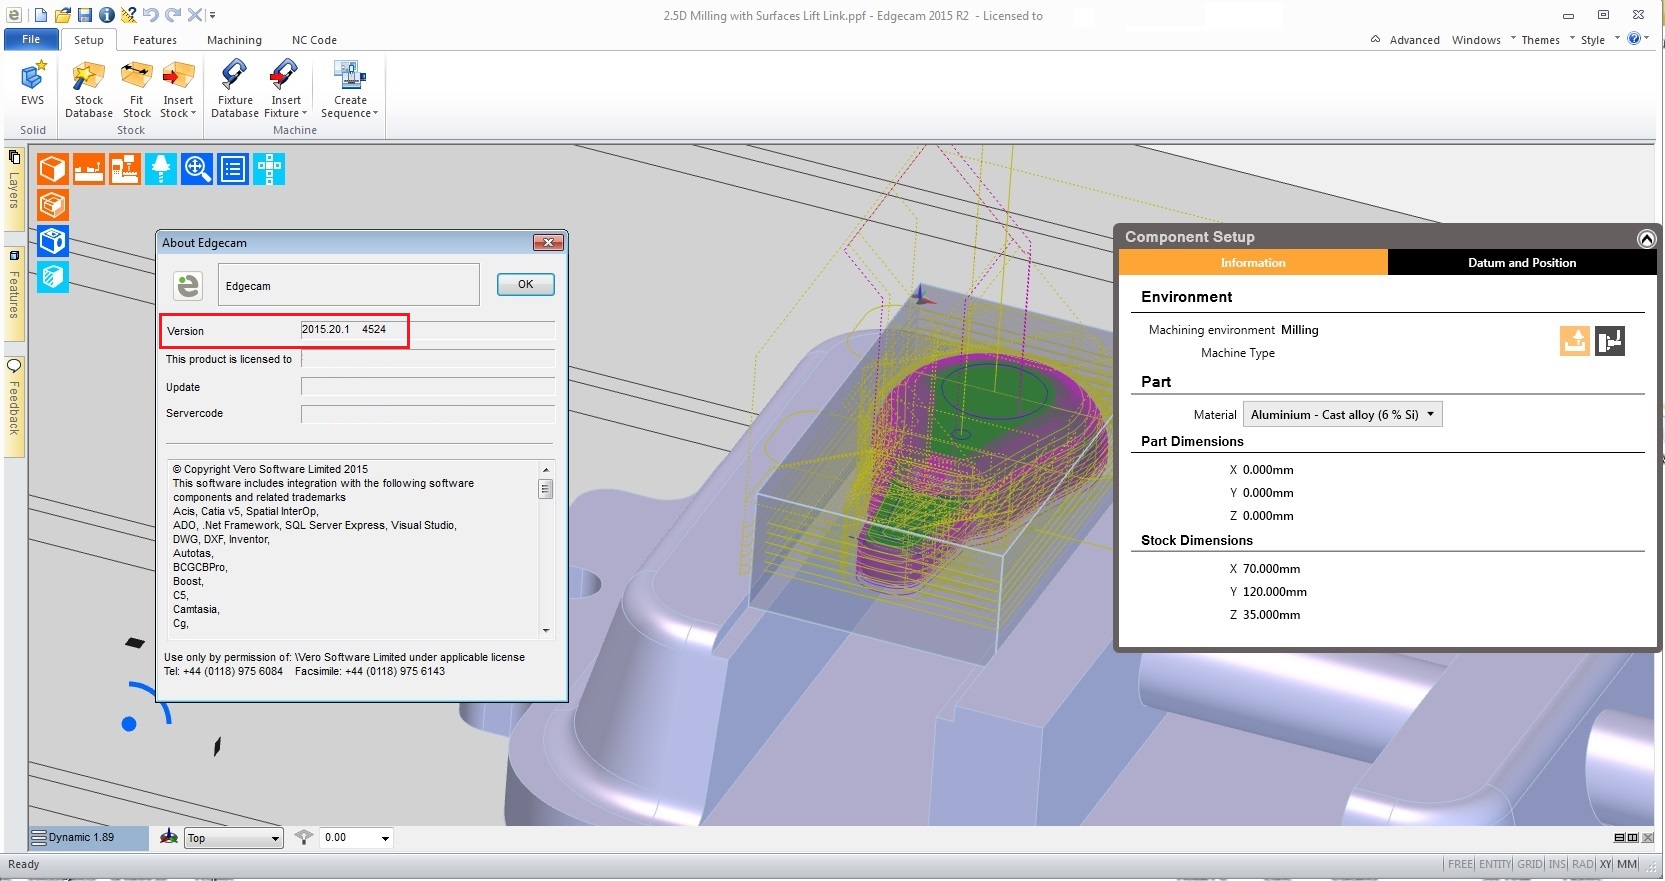Screen dimensions: 1665x881
Task: Click the blue info icon in quick access toolbar
Action: tap(106, 15)
